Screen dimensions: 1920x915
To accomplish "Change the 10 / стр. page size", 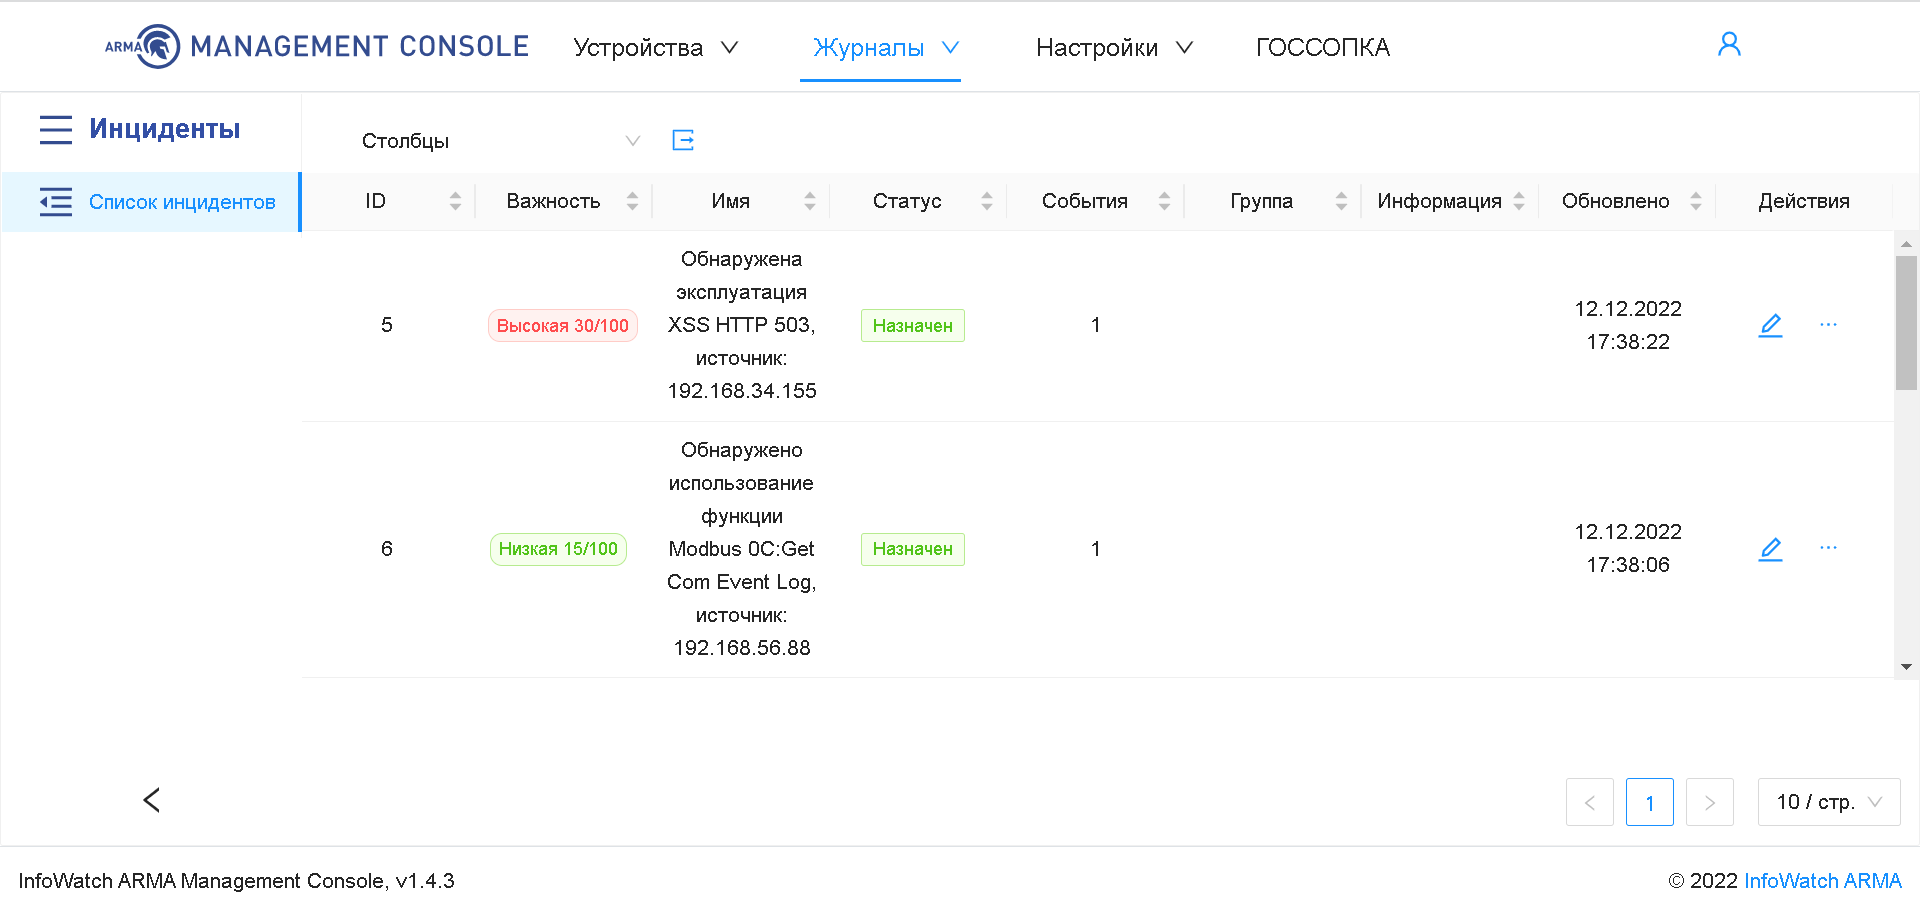I will tap(1828, 802).
